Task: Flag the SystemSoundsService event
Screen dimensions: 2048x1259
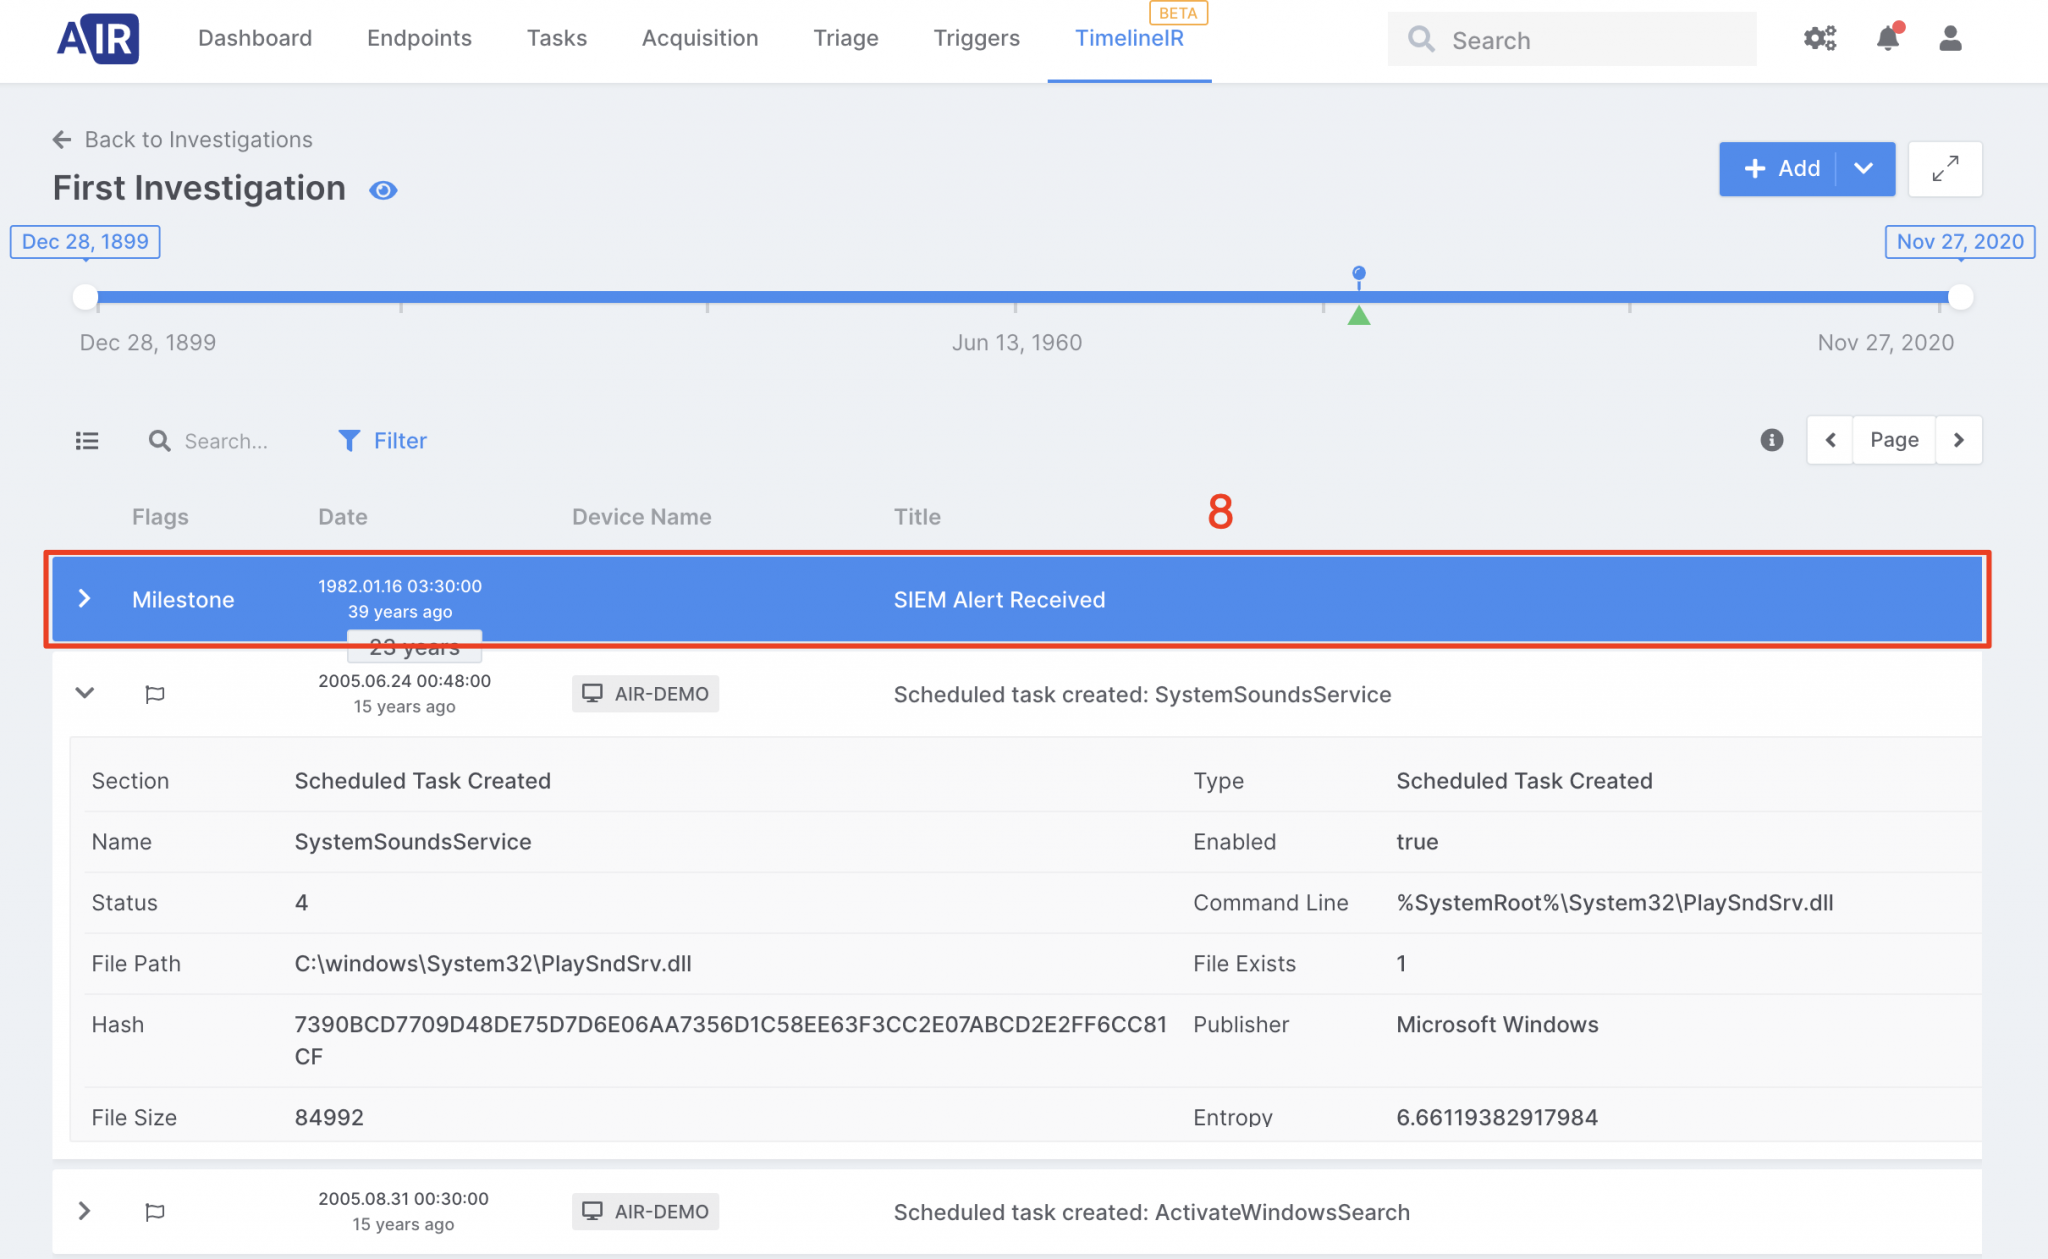Action: coord(155,694)
